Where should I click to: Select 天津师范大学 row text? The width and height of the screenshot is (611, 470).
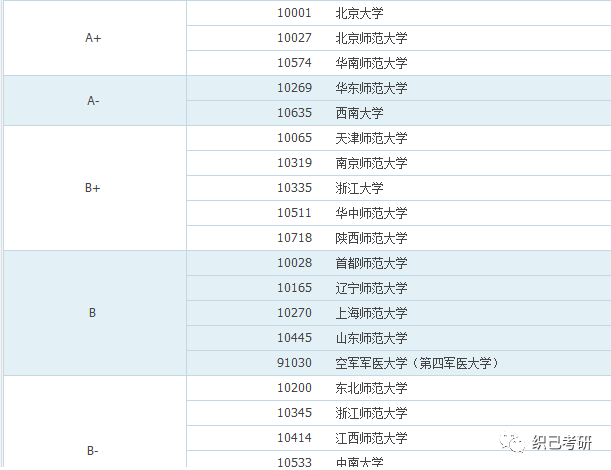(371, 138)
